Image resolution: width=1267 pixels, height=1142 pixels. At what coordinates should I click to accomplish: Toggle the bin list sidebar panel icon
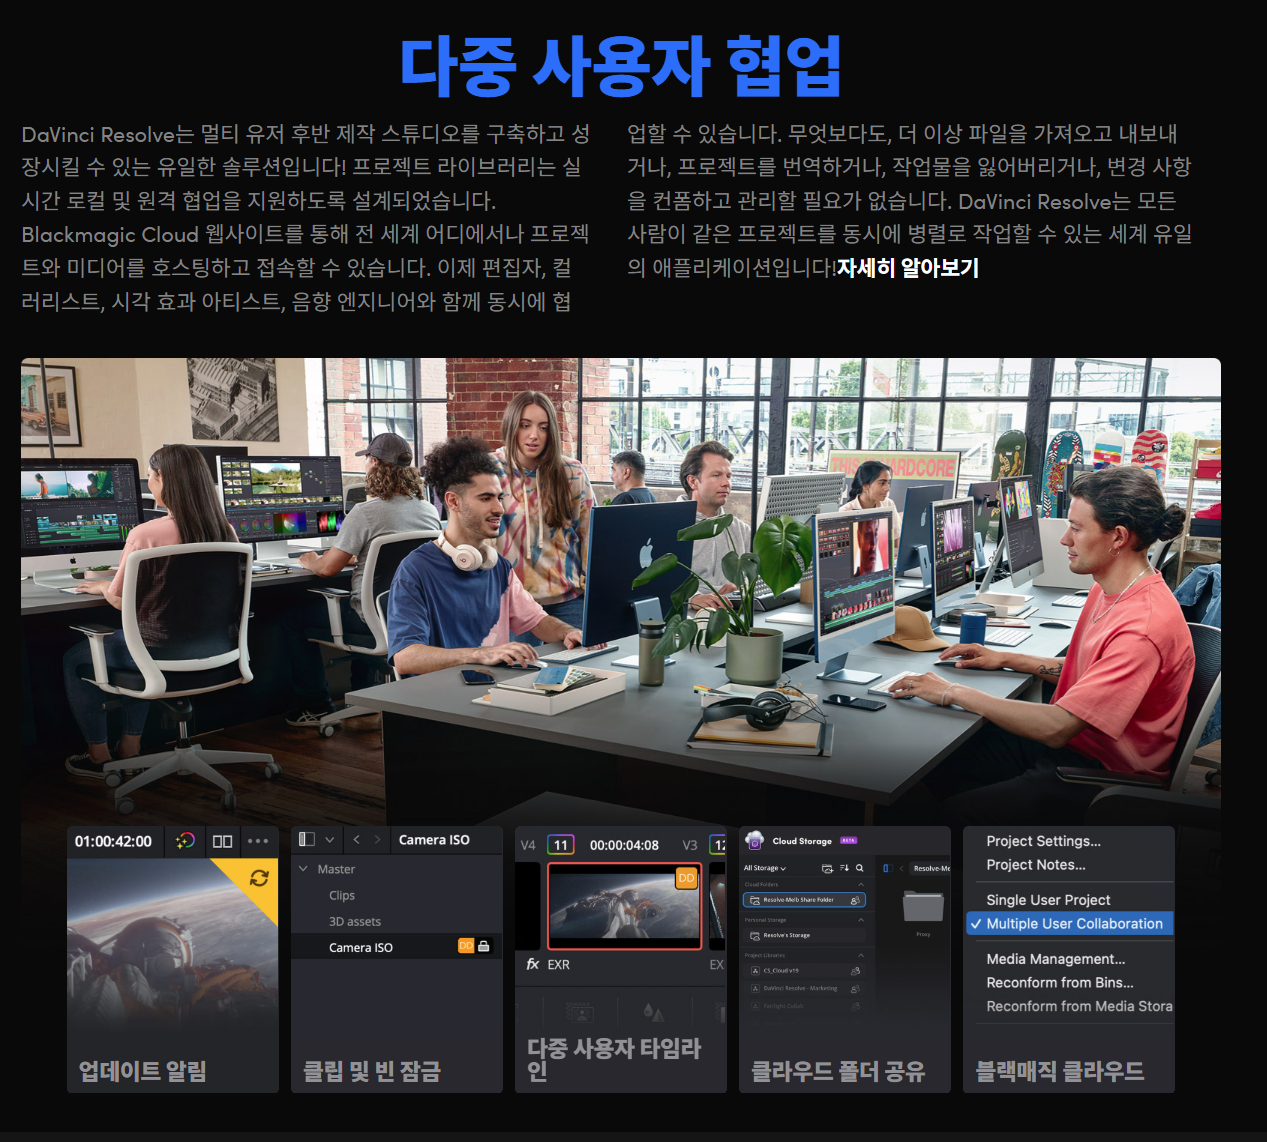(x=307, y=840)
